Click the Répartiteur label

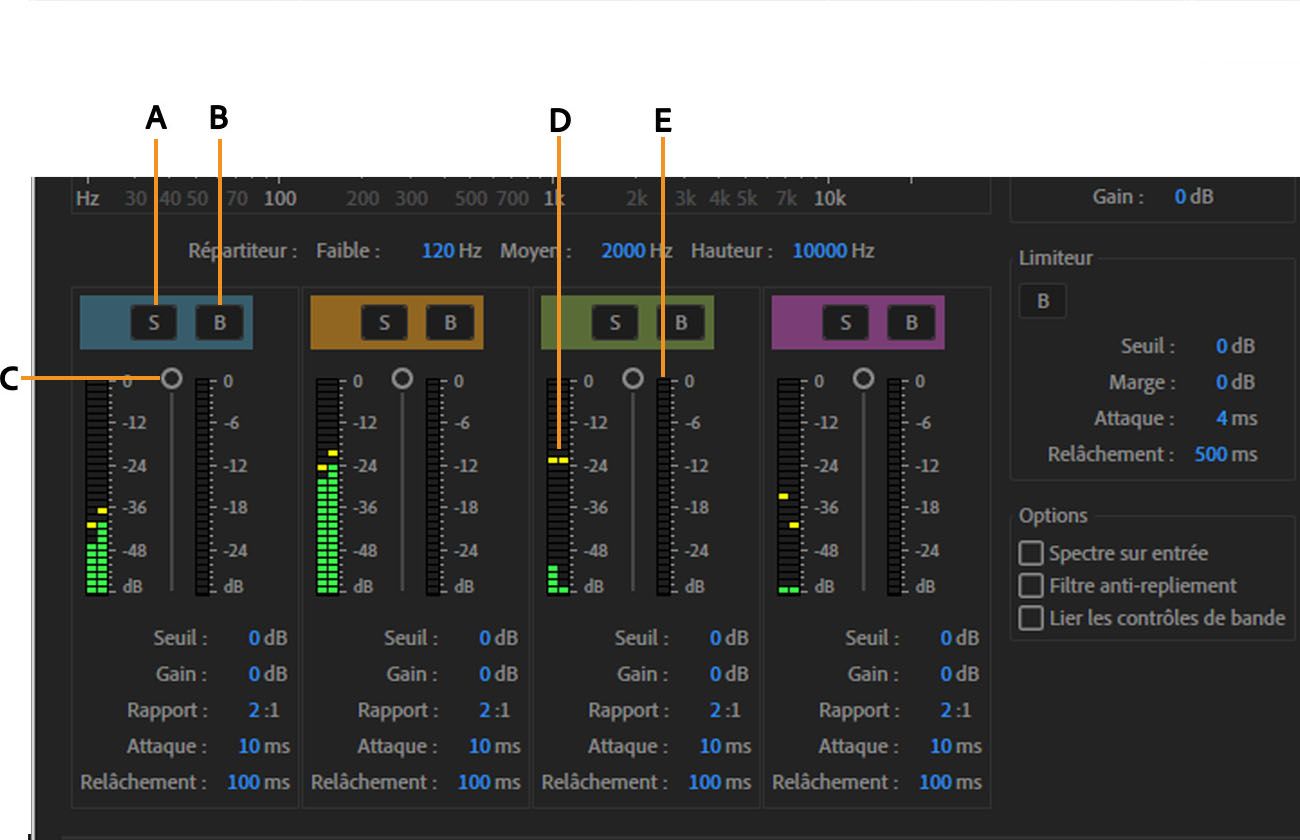[x=243, y=250]
